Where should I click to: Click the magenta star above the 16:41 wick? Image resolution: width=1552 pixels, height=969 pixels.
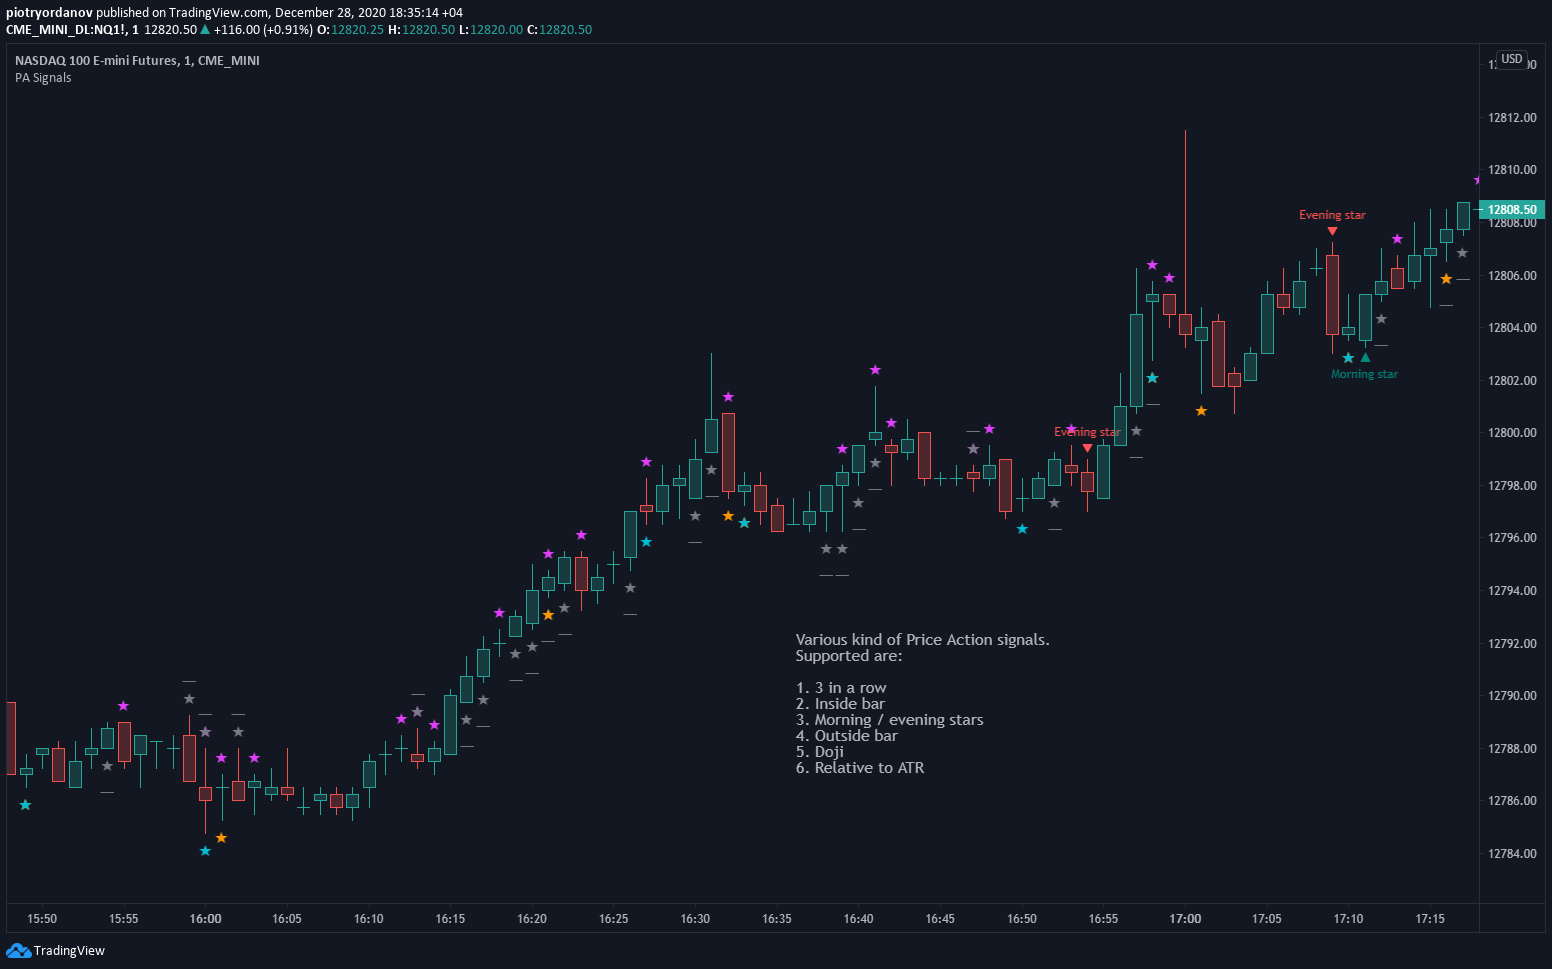(875, 370)
